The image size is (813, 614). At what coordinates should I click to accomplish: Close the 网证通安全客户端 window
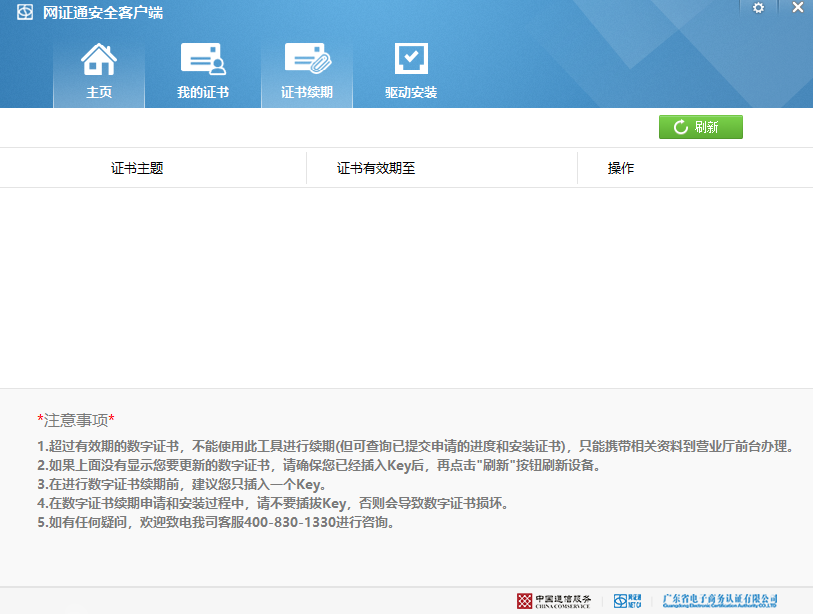click(797, 8)
